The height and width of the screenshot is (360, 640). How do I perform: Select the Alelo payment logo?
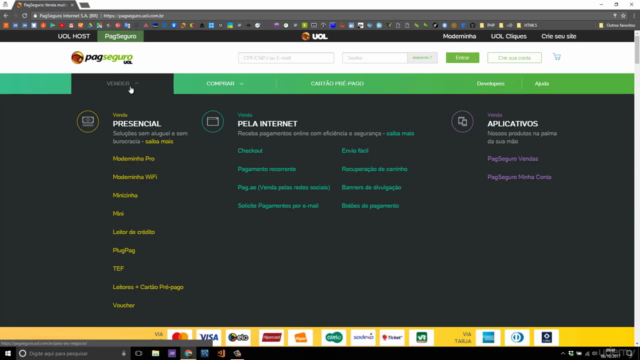point(334,337)
